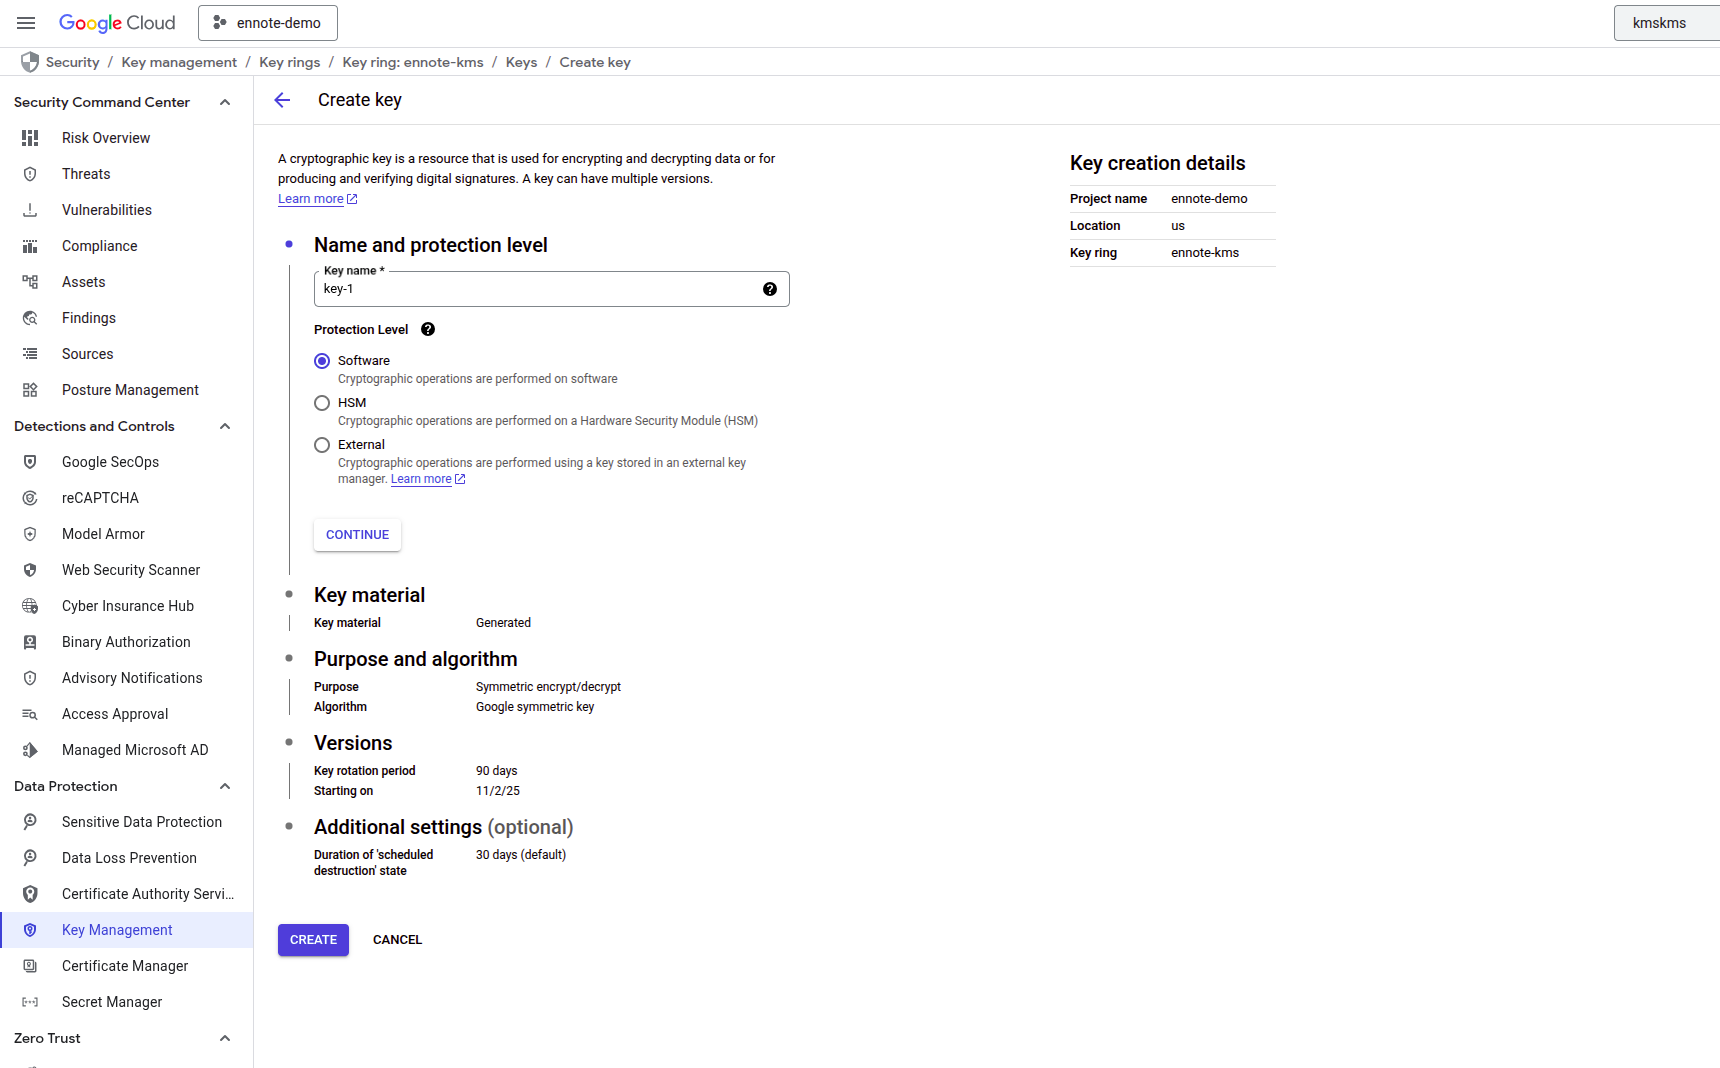This screenshot has height=1068, width=1720.
Task: Click the Web Security Scanner icon
Action: point(30,570)
